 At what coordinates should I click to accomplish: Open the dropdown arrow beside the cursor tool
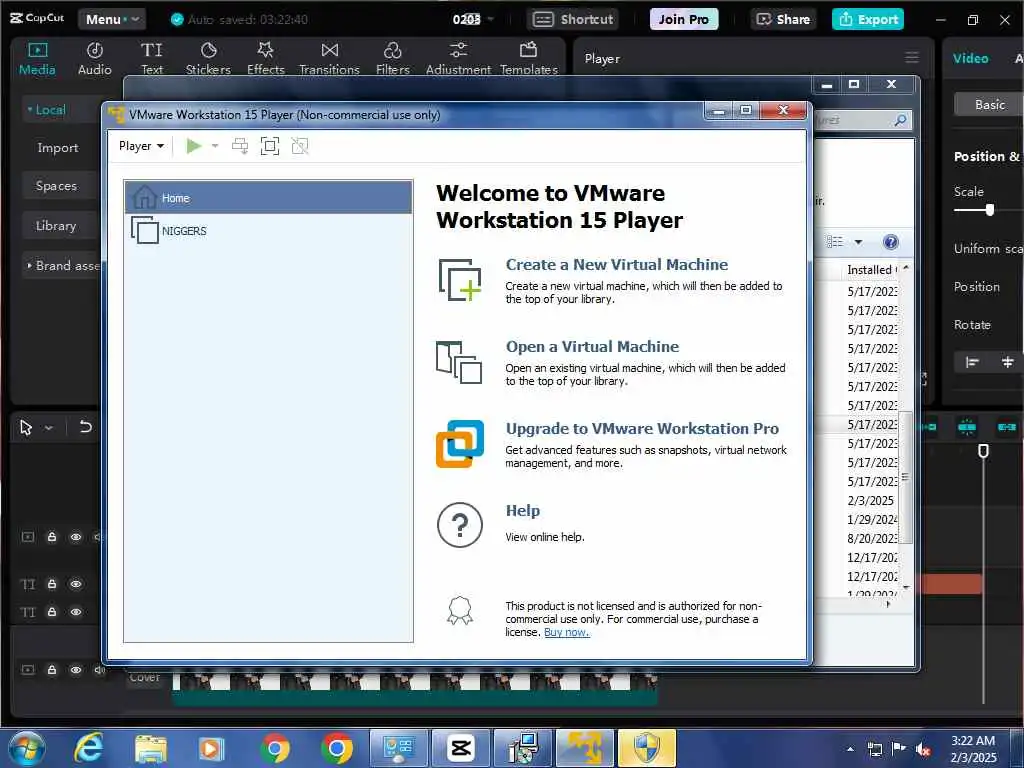pyautogui.click(x=48, y=428)
